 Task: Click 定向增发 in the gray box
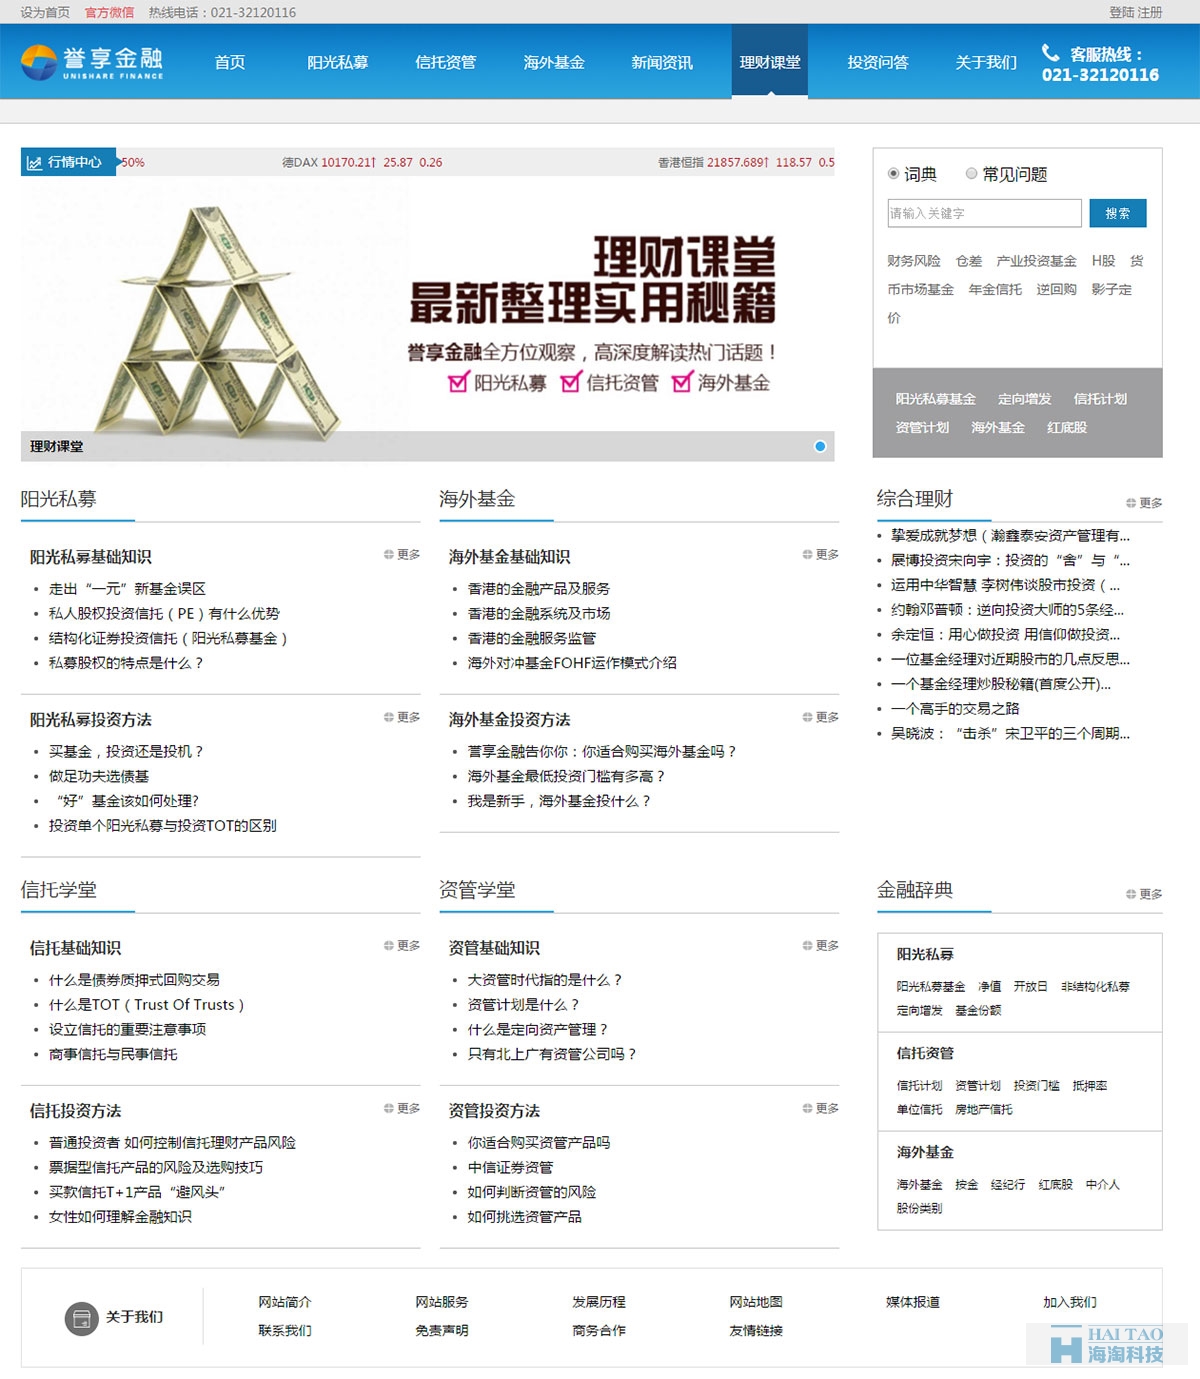pos(1025,399)
